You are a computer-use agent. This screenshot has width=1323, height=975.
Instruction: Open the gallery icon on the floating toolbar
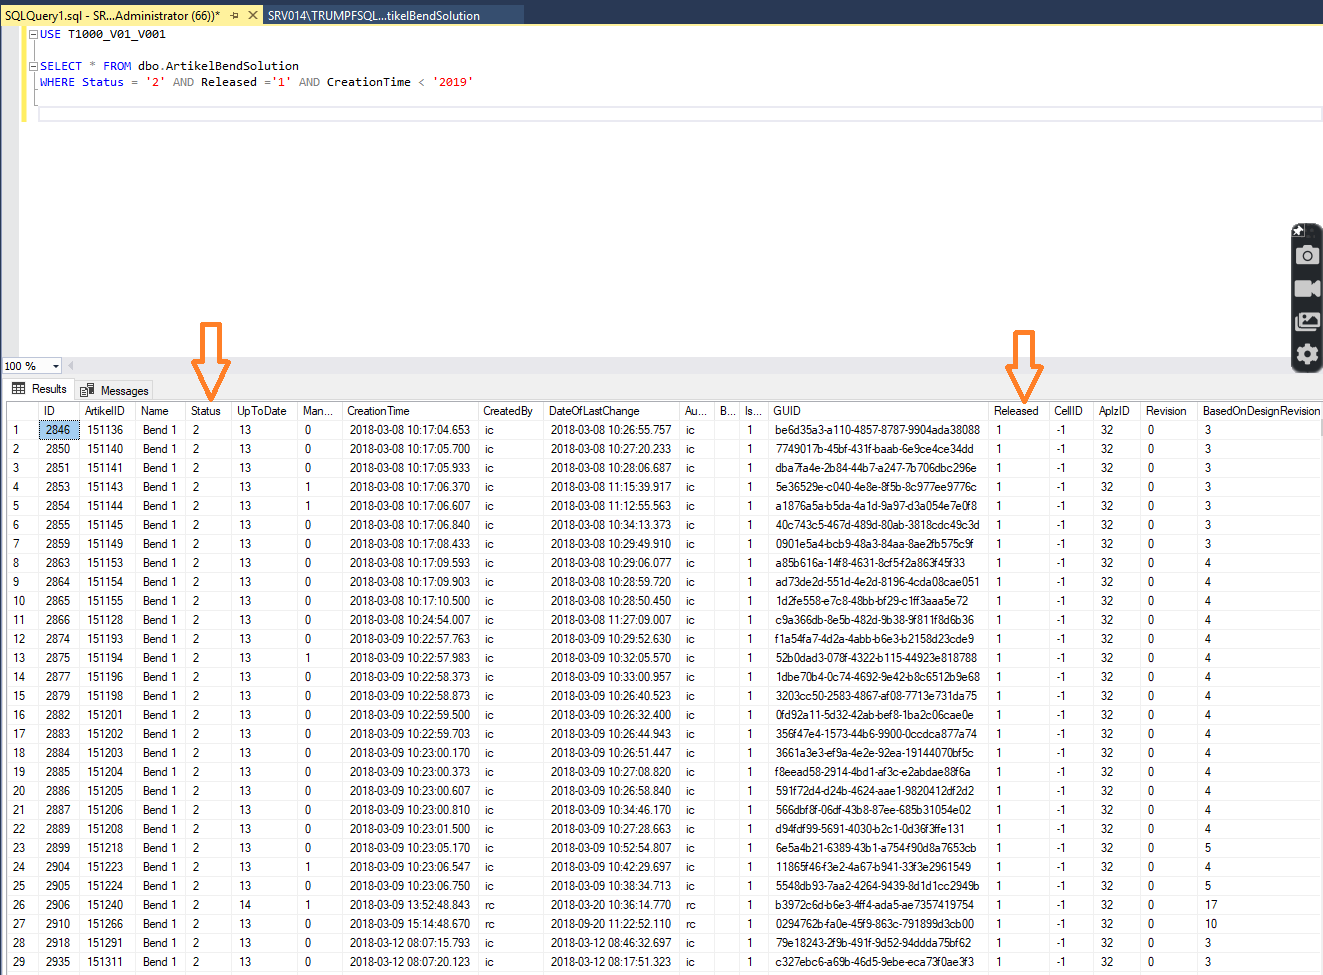coord(1306,321)
